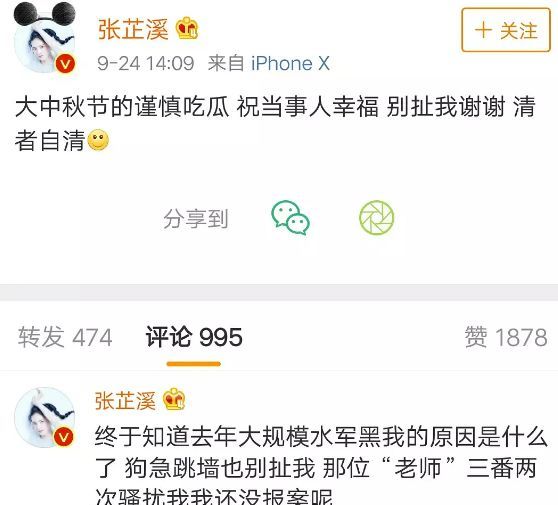Open commenter 张芷溪 profile name
This screenshot has height=505, width=558.
(125, 400)
